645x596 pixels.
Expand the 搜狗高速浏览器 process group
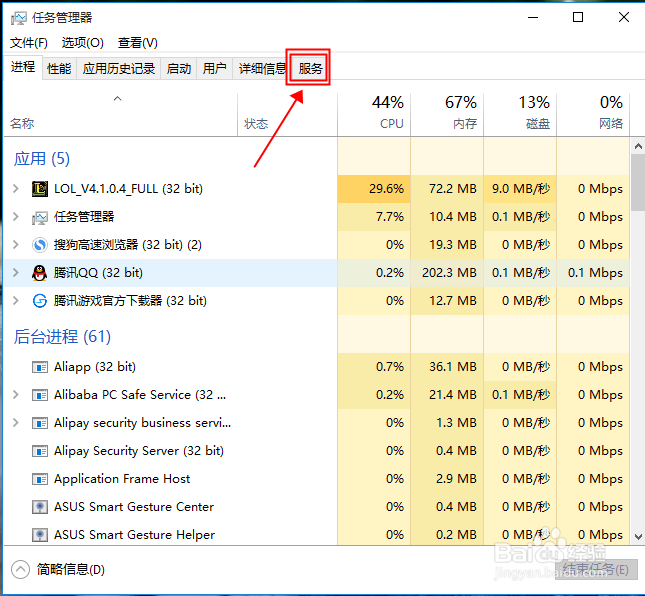(16, 245)
